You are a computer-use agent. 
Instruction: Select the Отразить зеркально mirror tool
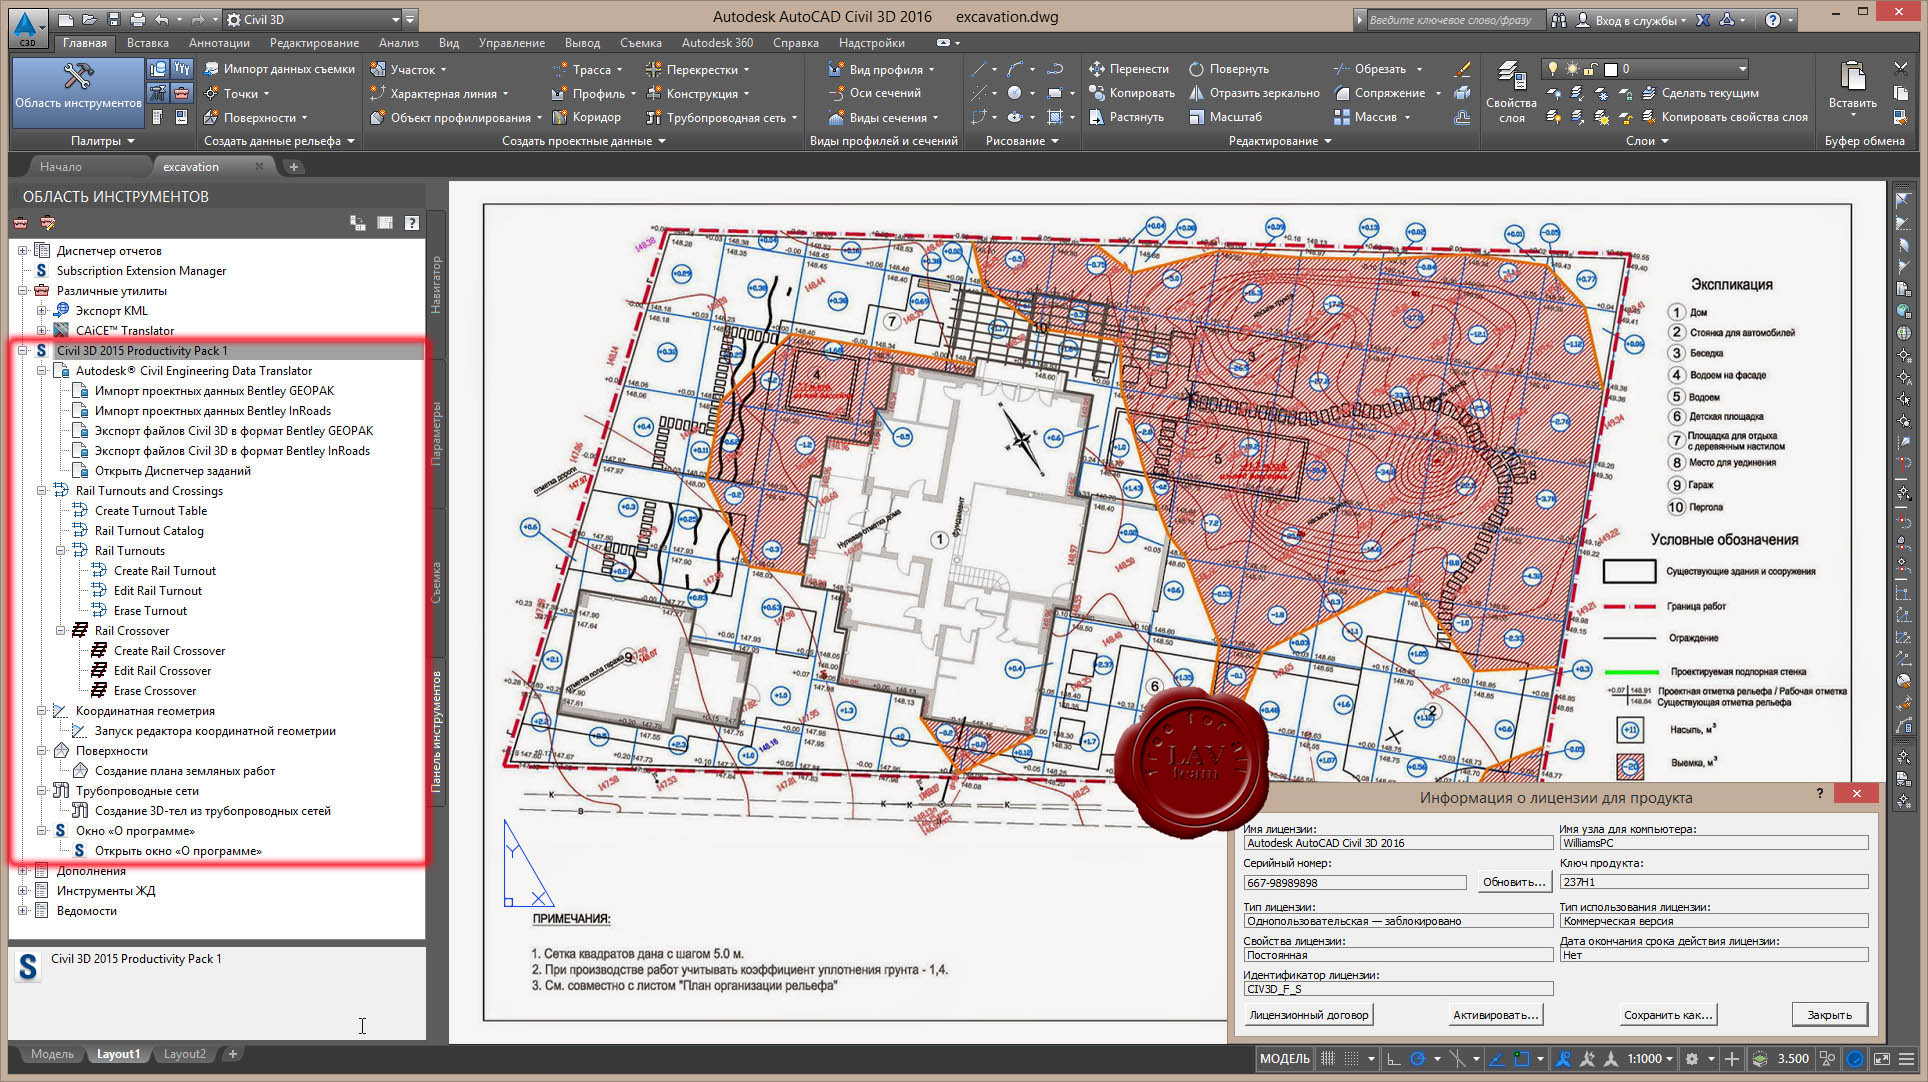click(1254, 93)
